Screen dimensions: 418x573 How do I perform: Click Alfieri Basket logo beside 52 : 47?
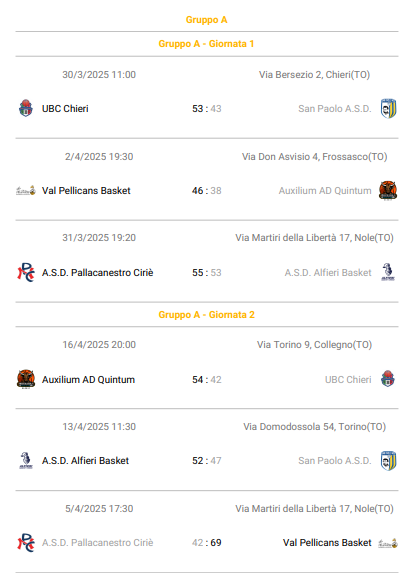pos(26,460)
